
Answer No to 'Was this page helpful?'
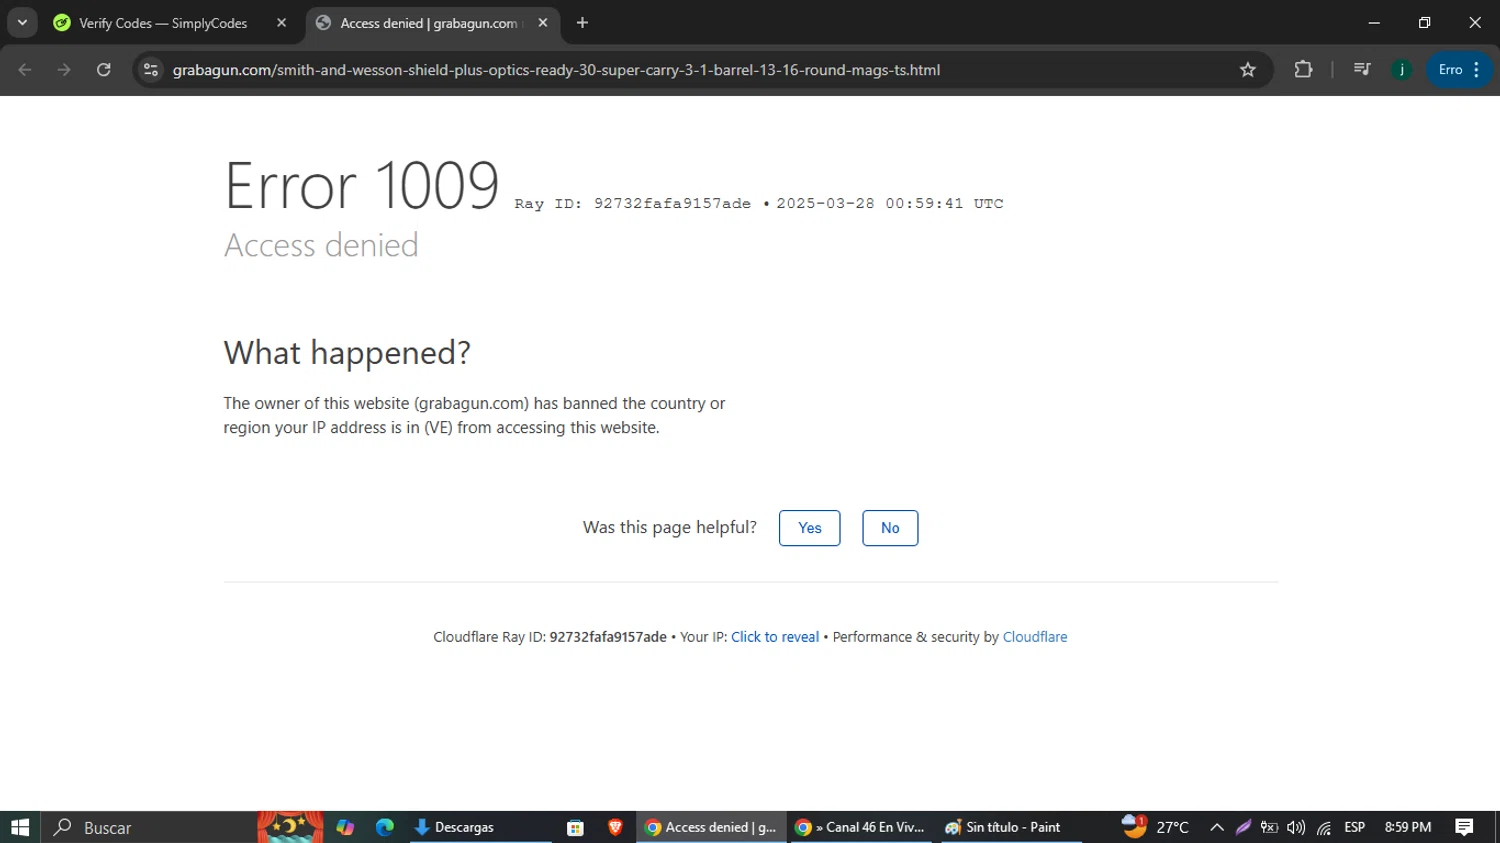point(890,528)
